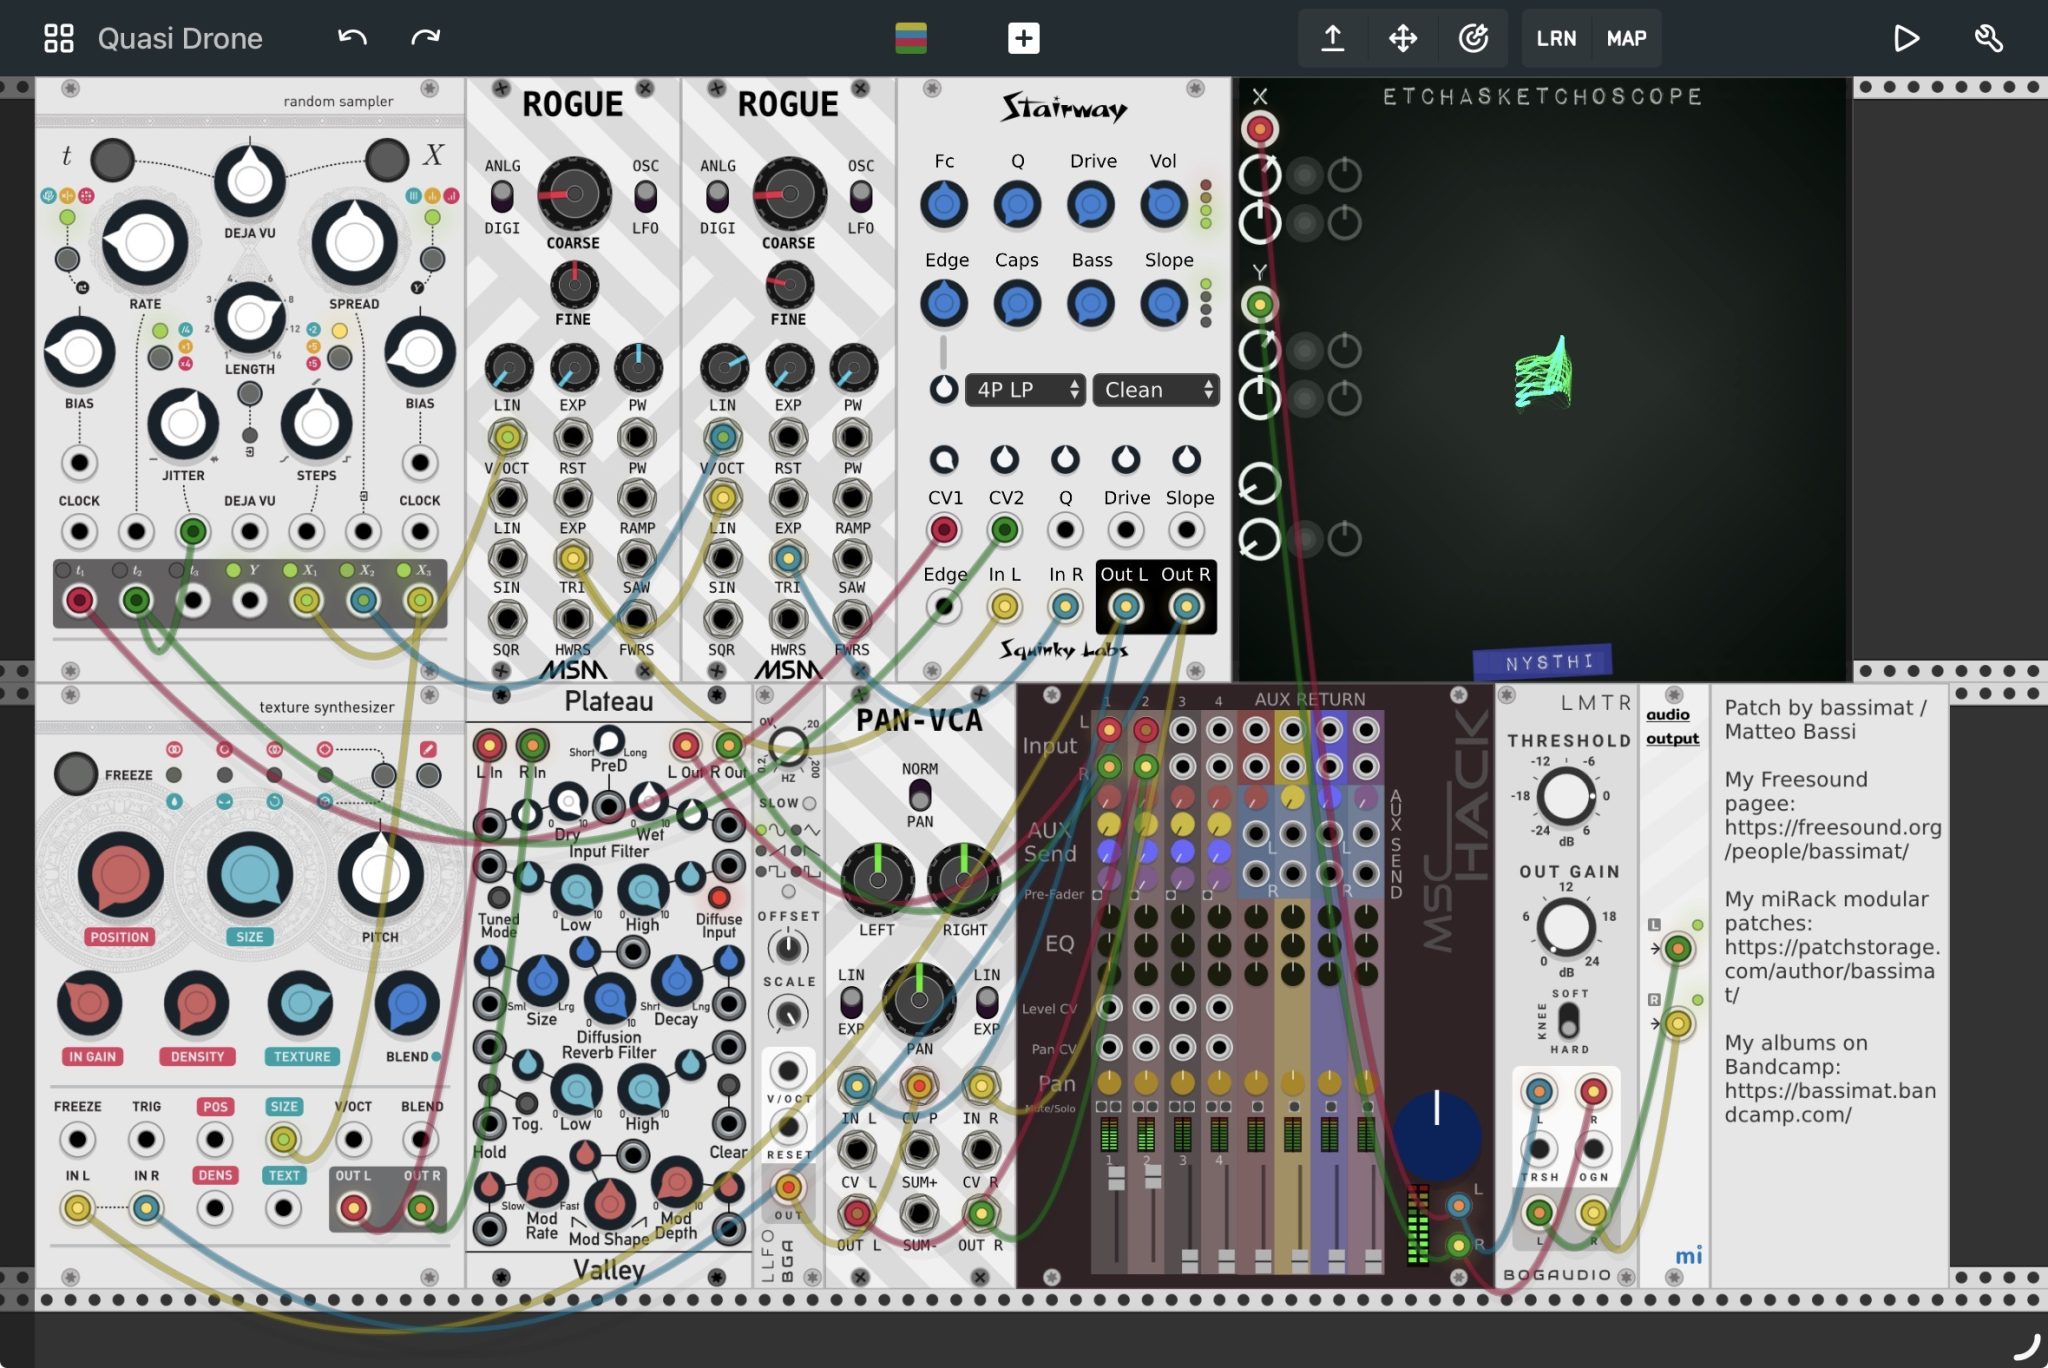Toggle OSC/LFO switch on first ROGUE
The height and width of the screenshot is (1368, 2048).
click(645, 196)
